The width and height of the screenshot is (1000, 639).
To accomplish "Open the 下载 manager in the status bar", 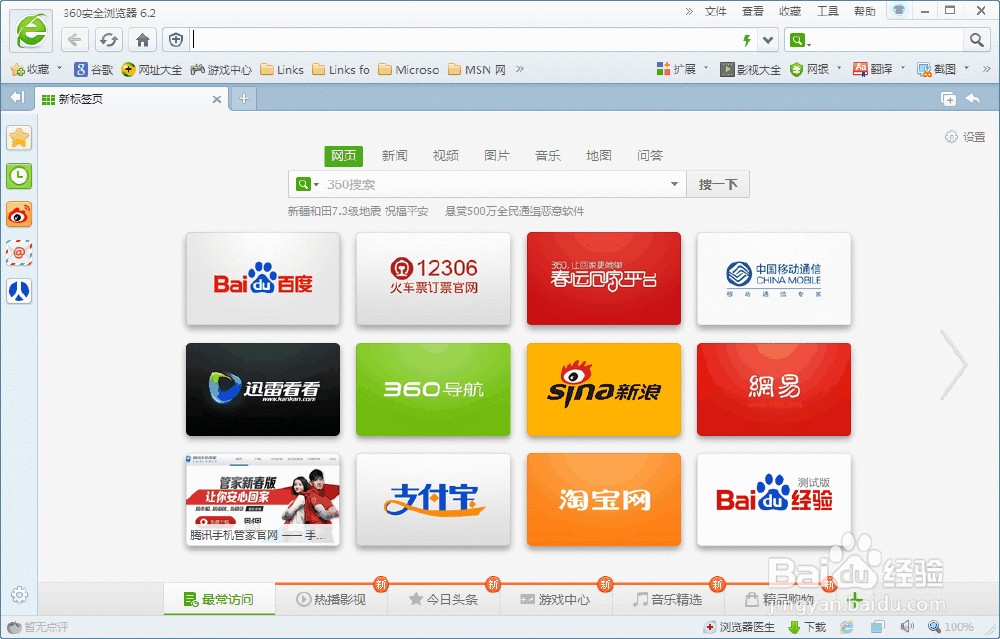I will 807,627.
